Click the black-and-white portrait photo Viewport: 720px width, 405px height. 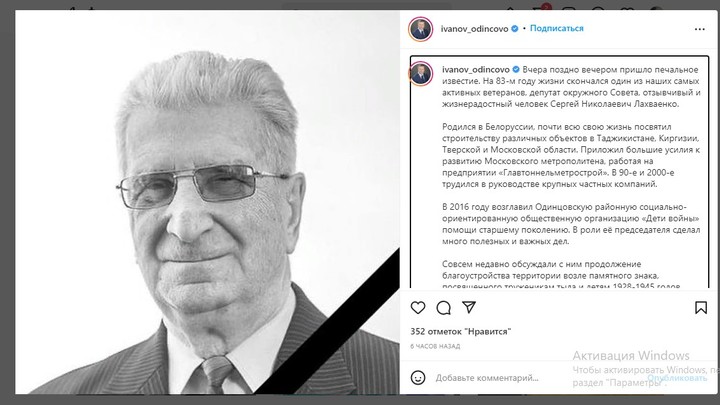[207, 202]
